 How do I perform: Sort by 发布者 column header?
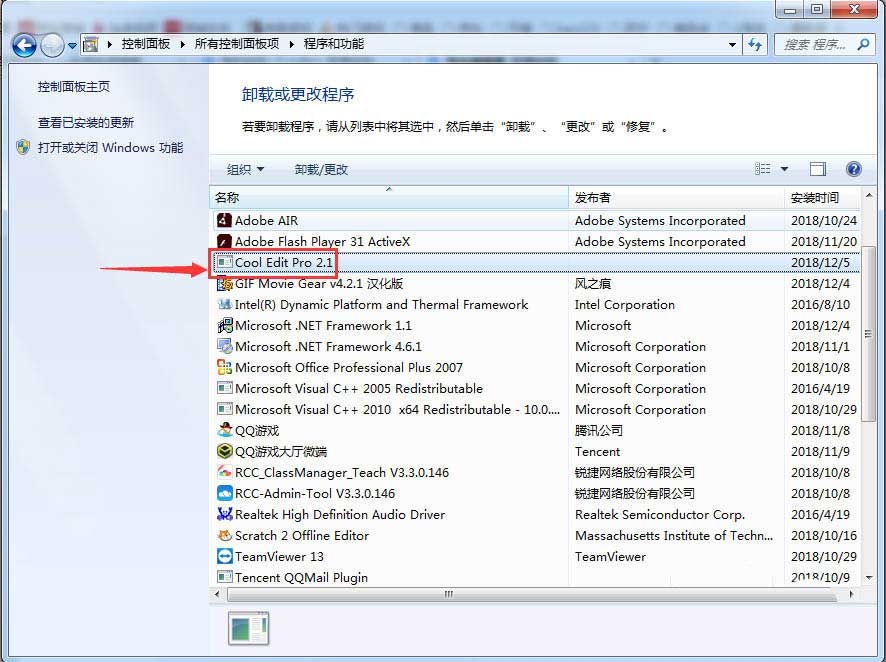[676, 198]
